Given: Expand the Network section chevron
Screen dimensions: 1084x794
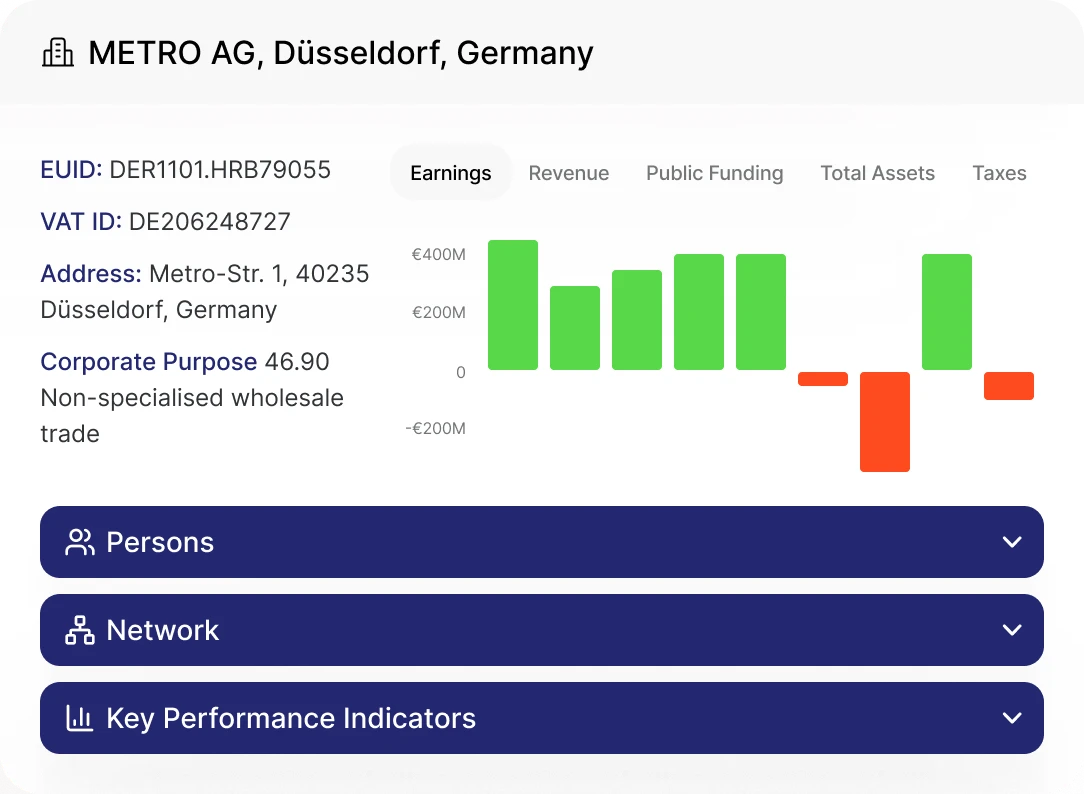Looking at the screenshot, I should 1011,630.
